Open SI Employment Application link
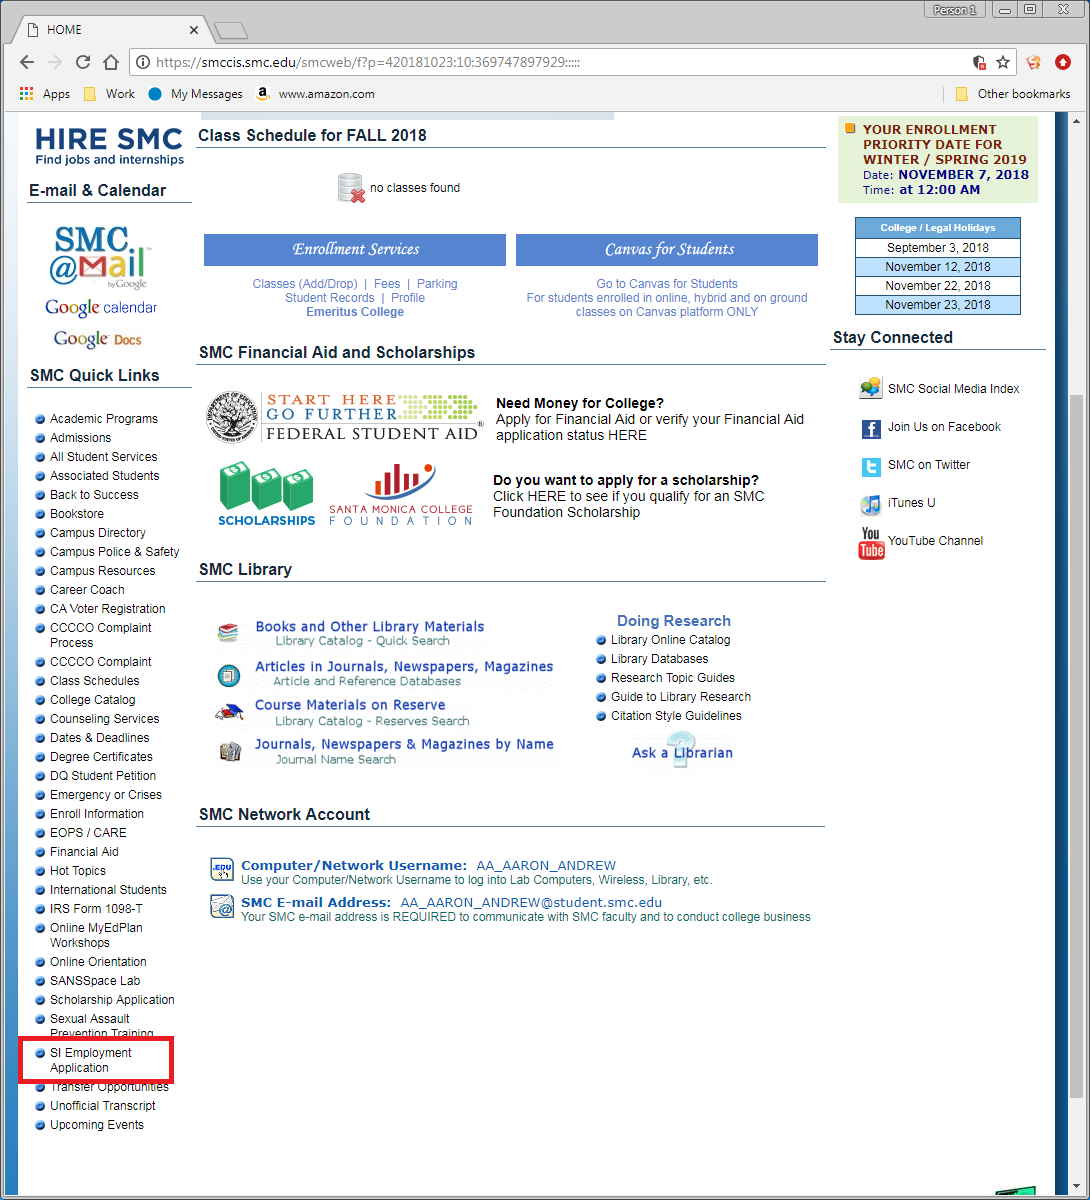Image resolution: width=1090 pixels, height=1200 pixels. click(91, 1060)
